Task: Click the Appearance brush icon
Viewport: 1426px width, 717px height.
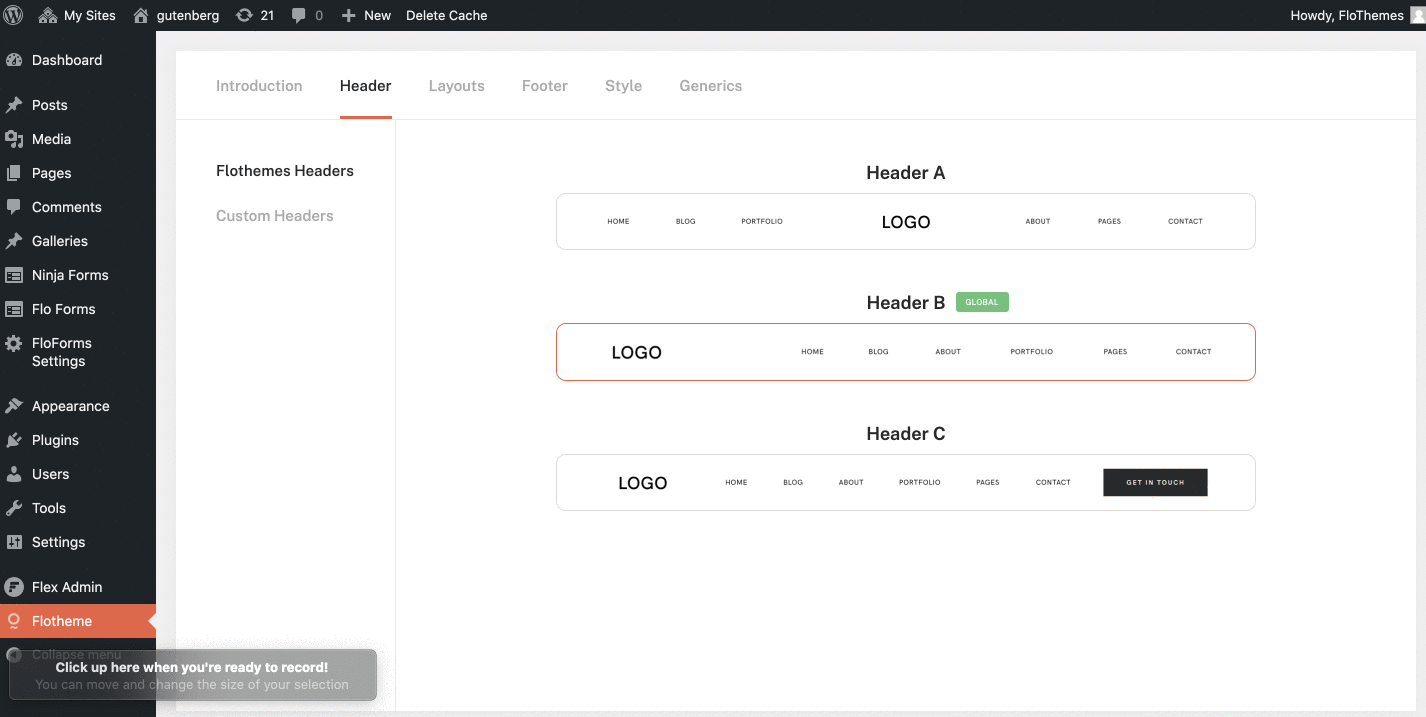Action: click(14, 406)
